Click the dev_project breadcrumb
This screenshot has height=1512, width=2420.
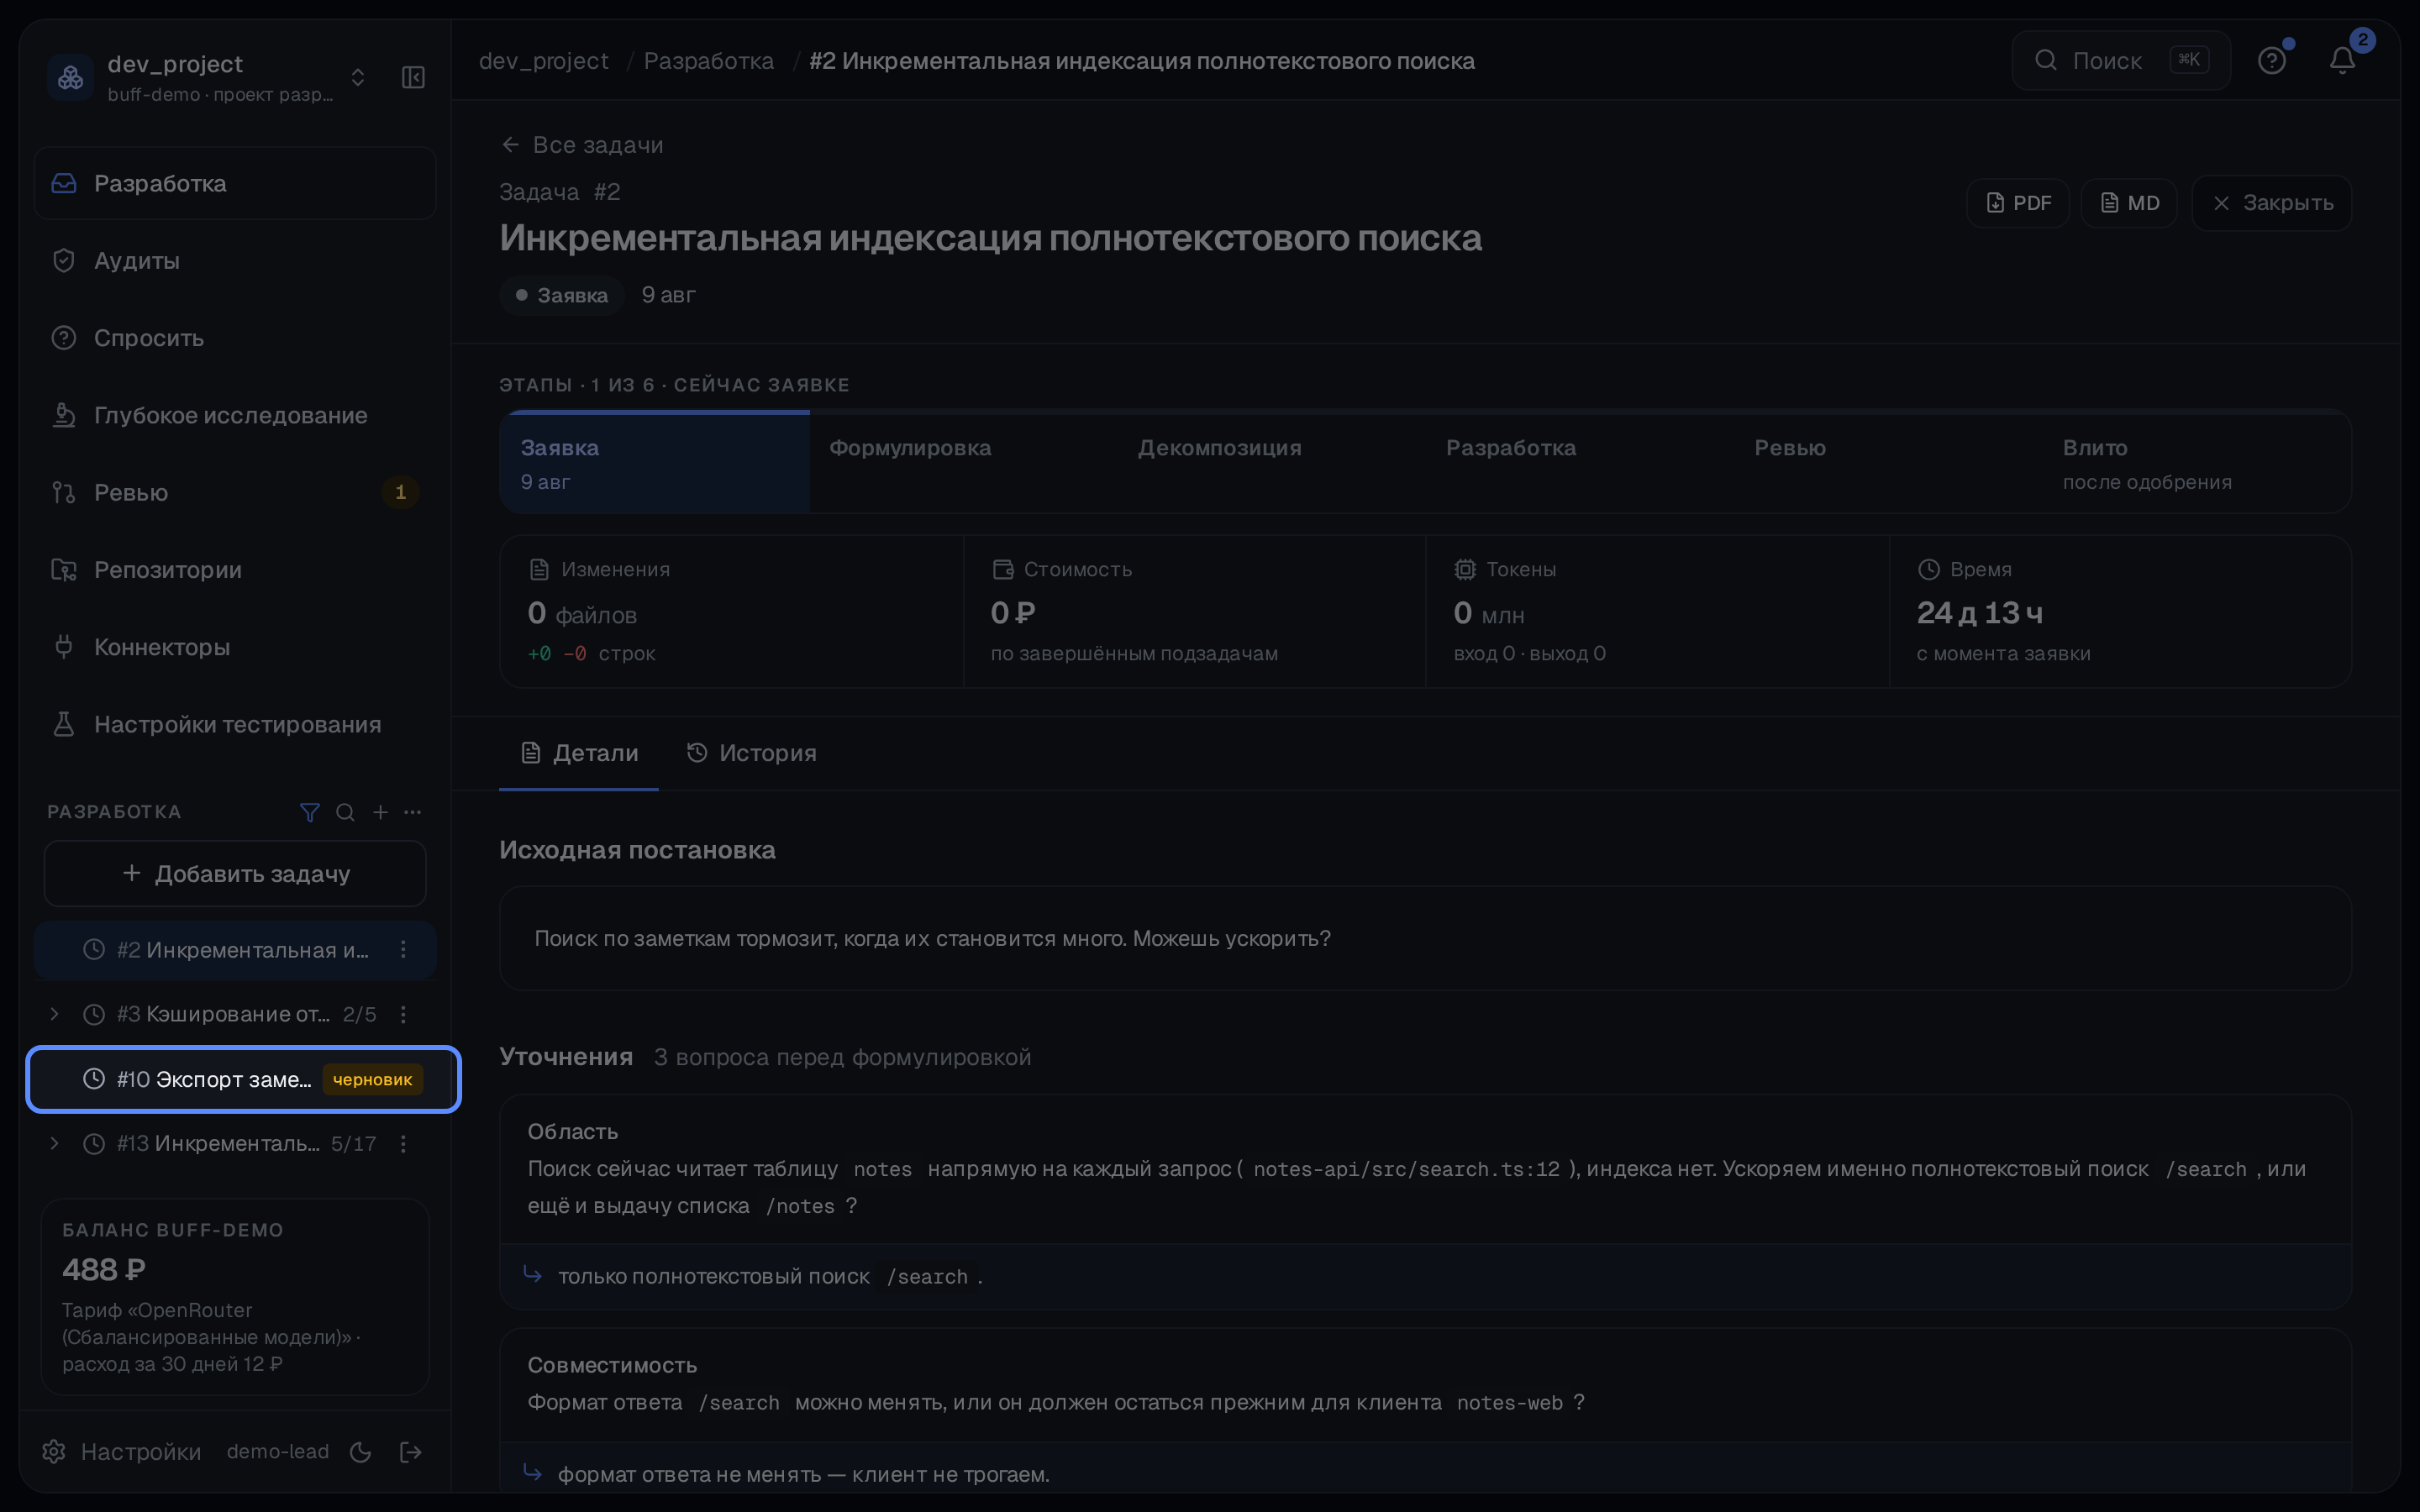point(544,61)
